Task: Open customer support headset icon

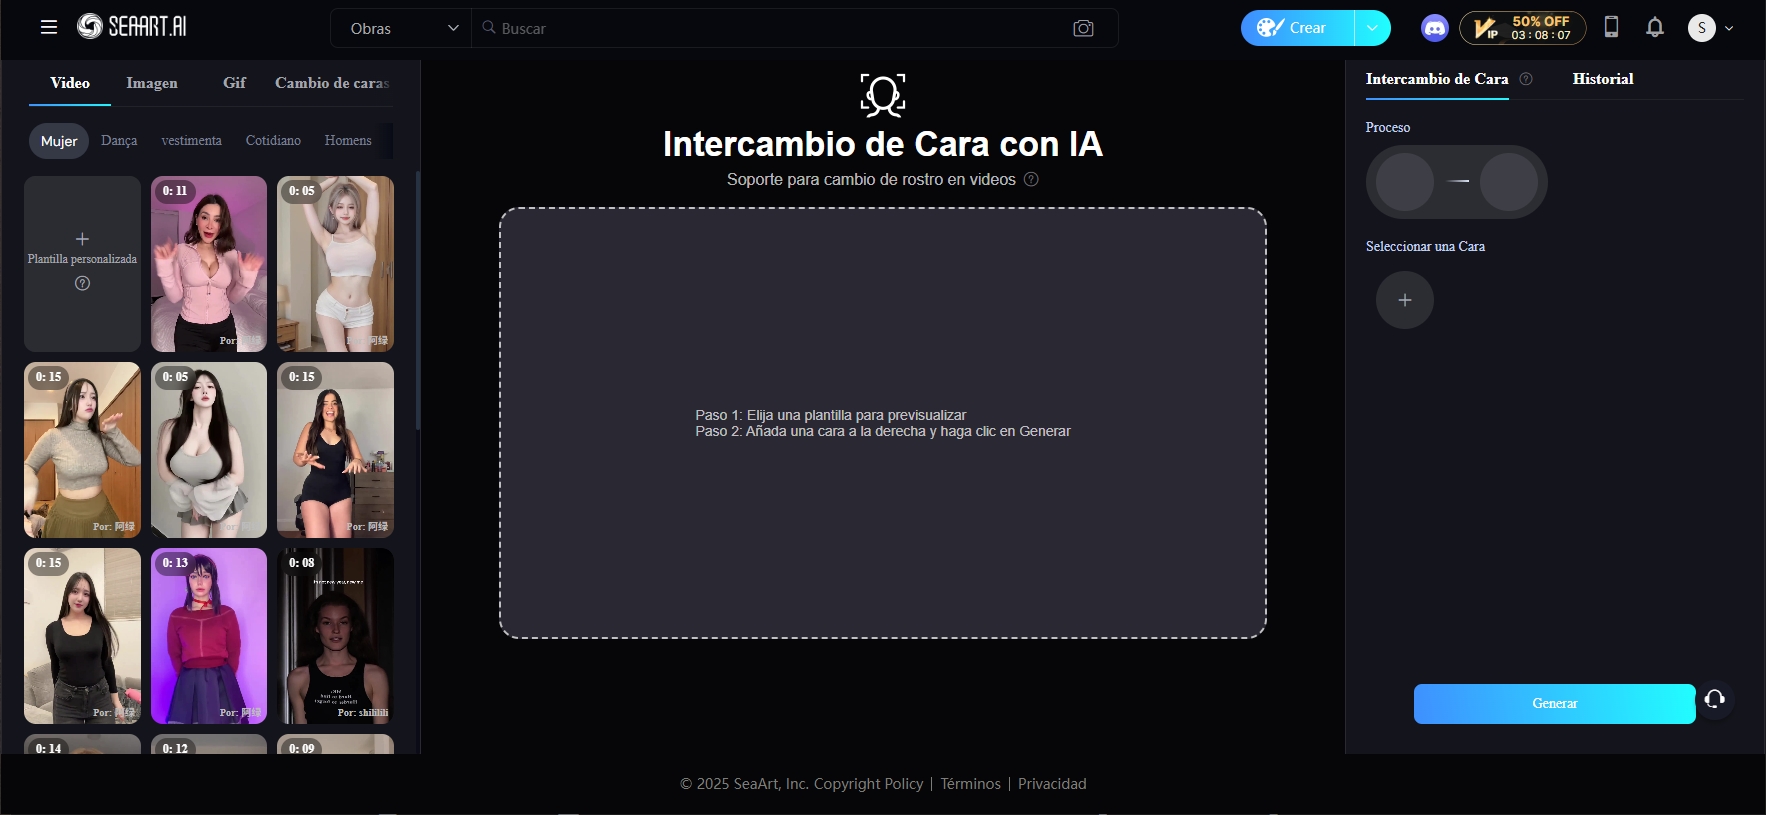Action: 1715,699
